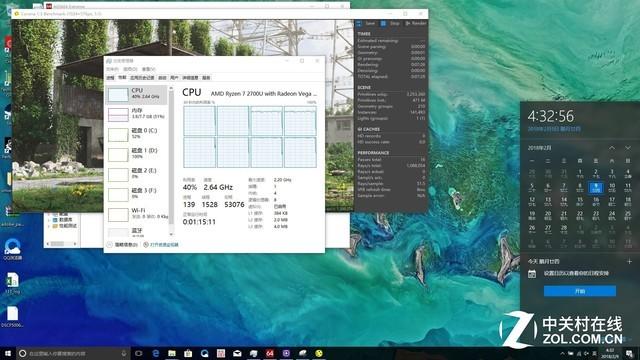Switch to the 用户 tab
This screenshot has width=640, height=360.
point(174,78)
